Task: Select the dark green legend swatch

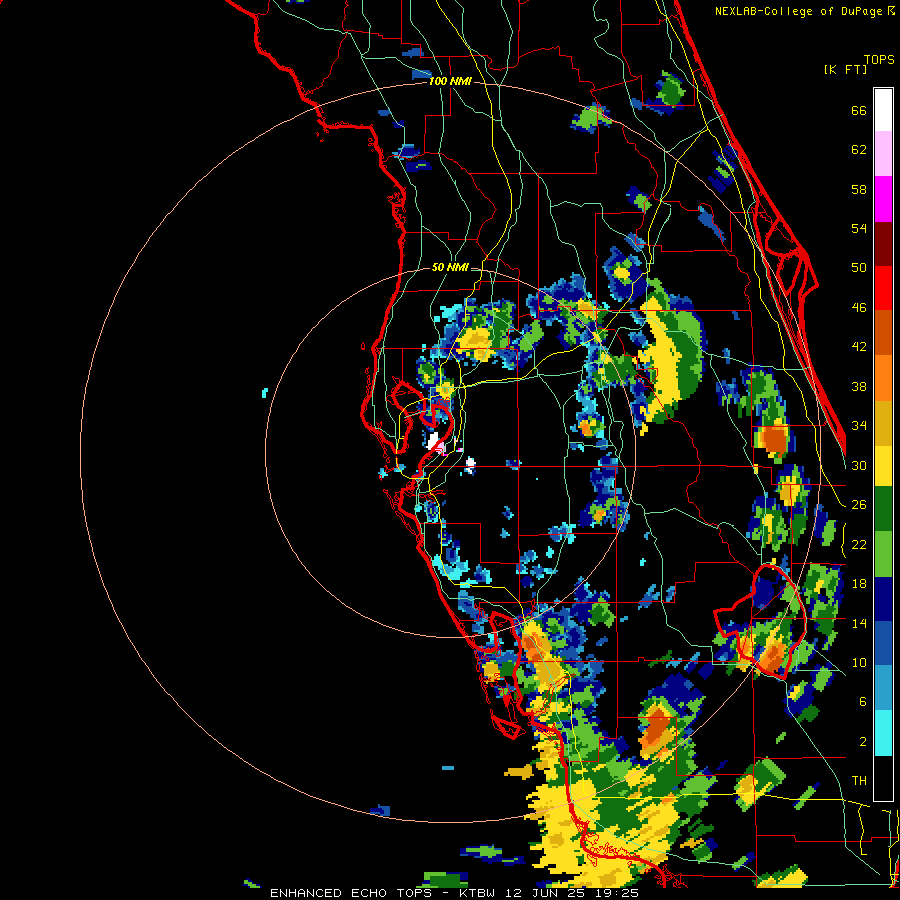Action: 883,509
